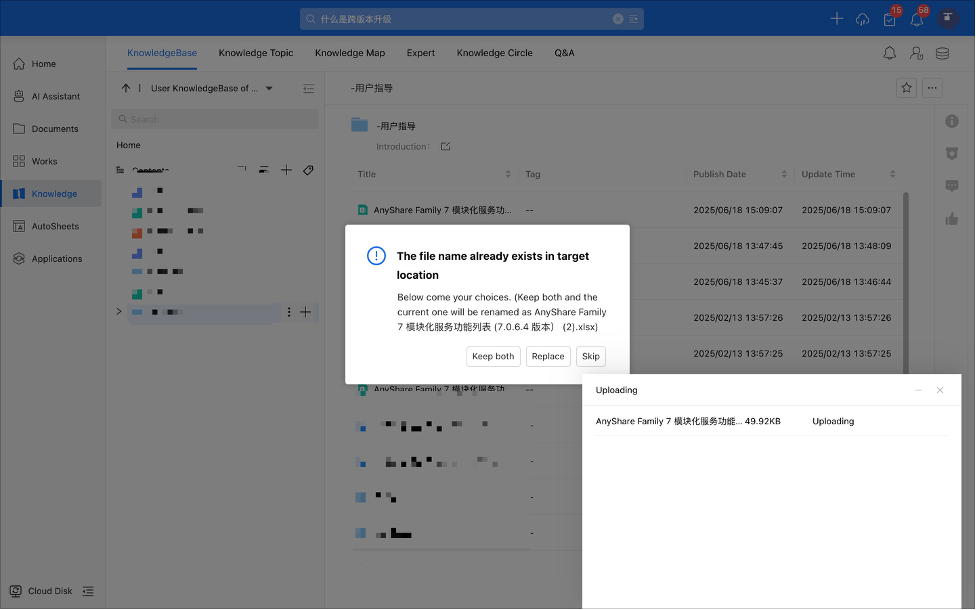
Task: Switch to the Knowledge Circle tab
Action: pos(494,53)
